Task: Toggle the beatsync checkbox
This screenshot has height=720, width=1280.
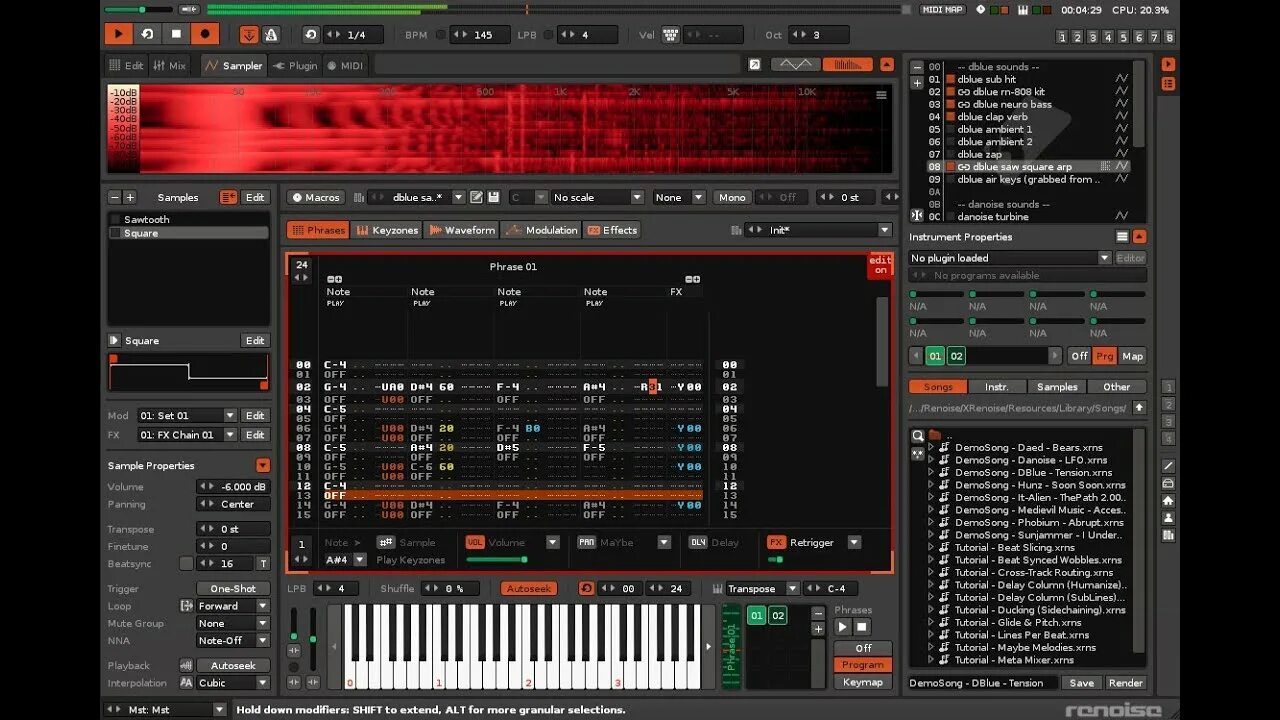Action: (186, 563)
